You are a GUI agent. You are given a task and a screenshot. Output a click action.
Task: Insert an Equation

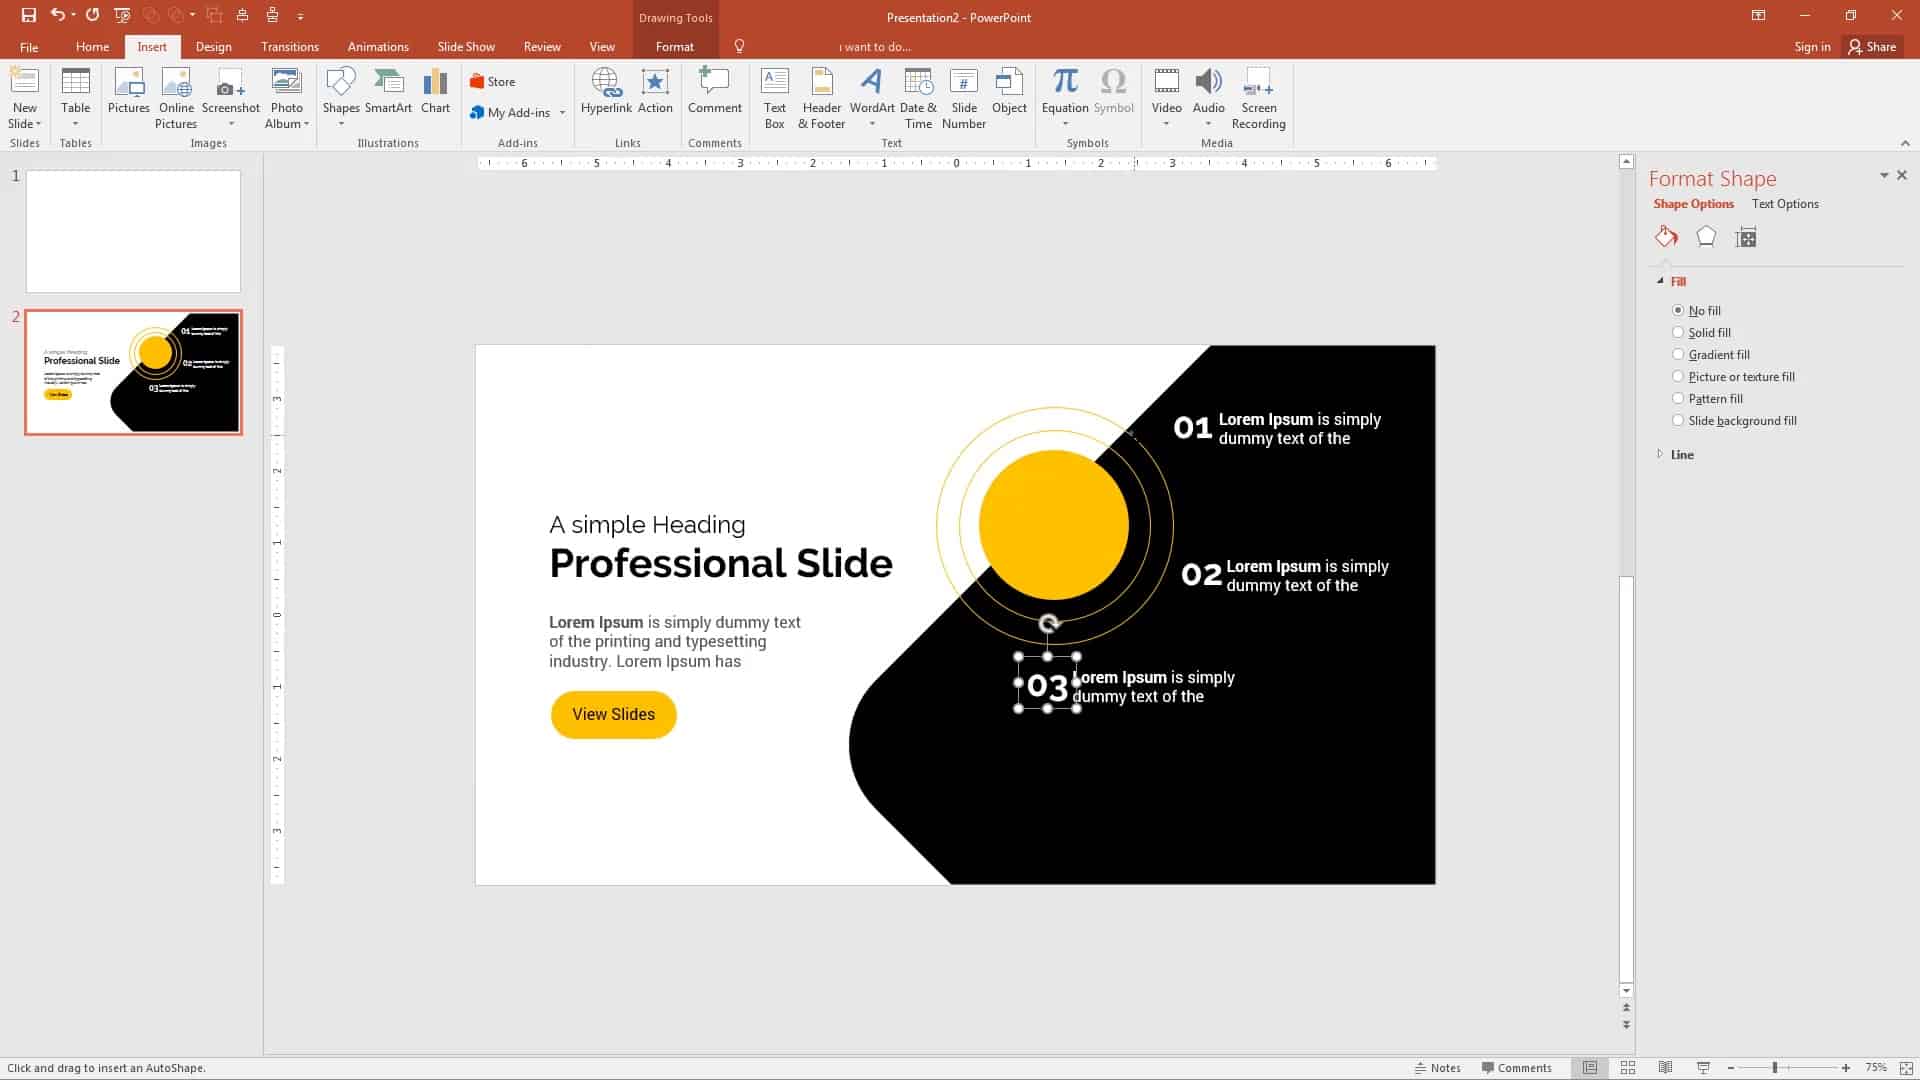click(x=1064, y=90)
